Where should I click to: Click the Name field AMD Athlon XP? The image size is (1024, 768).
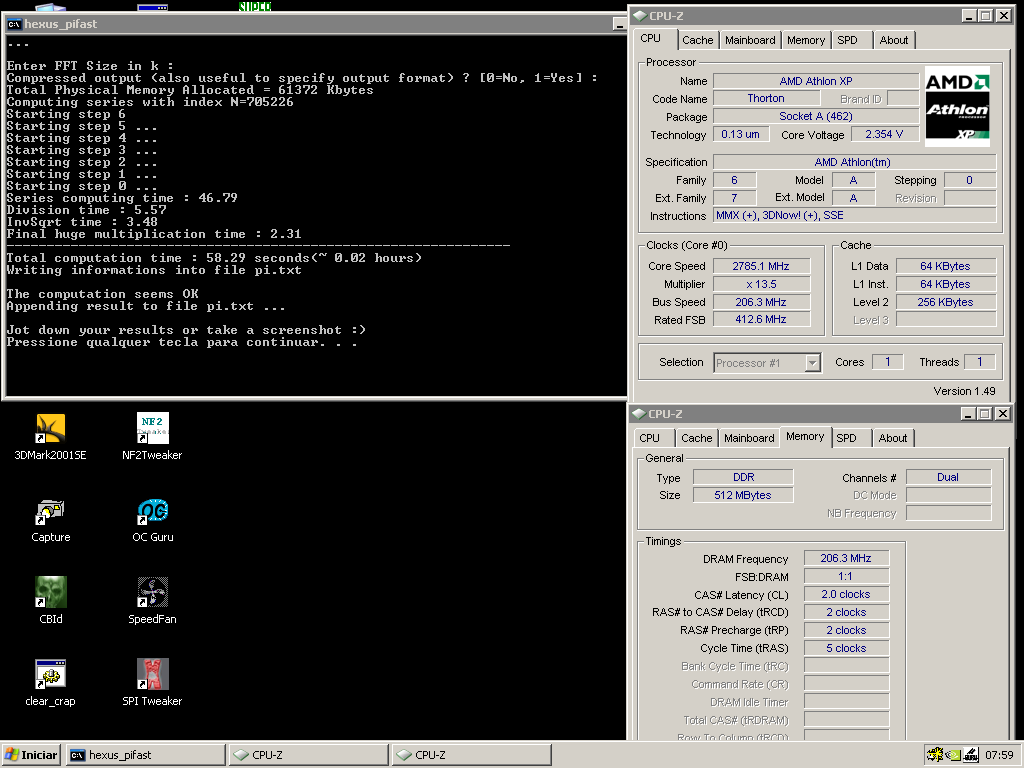(x=816, y=81)
